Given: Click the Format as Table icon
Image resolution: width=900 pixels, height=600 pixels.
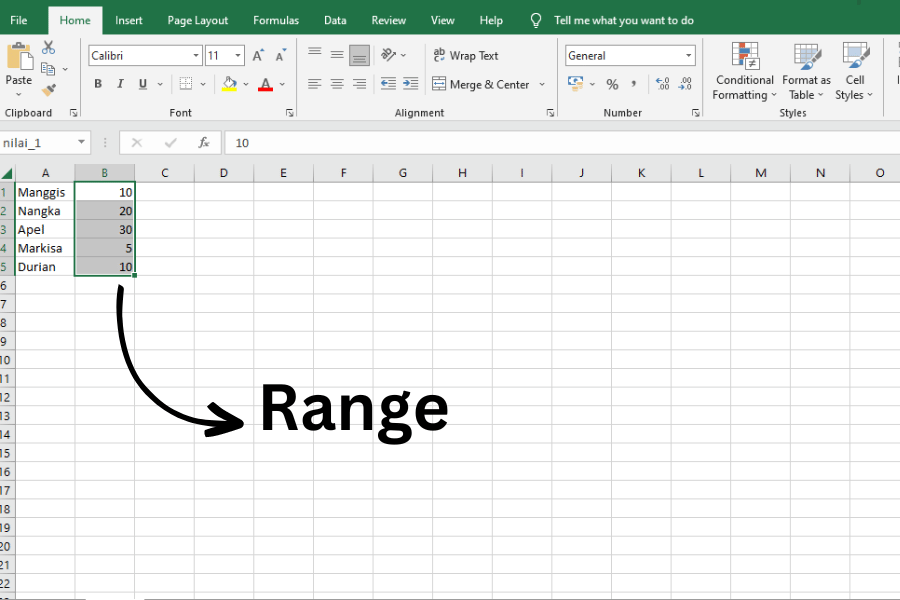Looking at the screenshot, I should (x=806, y=70).
